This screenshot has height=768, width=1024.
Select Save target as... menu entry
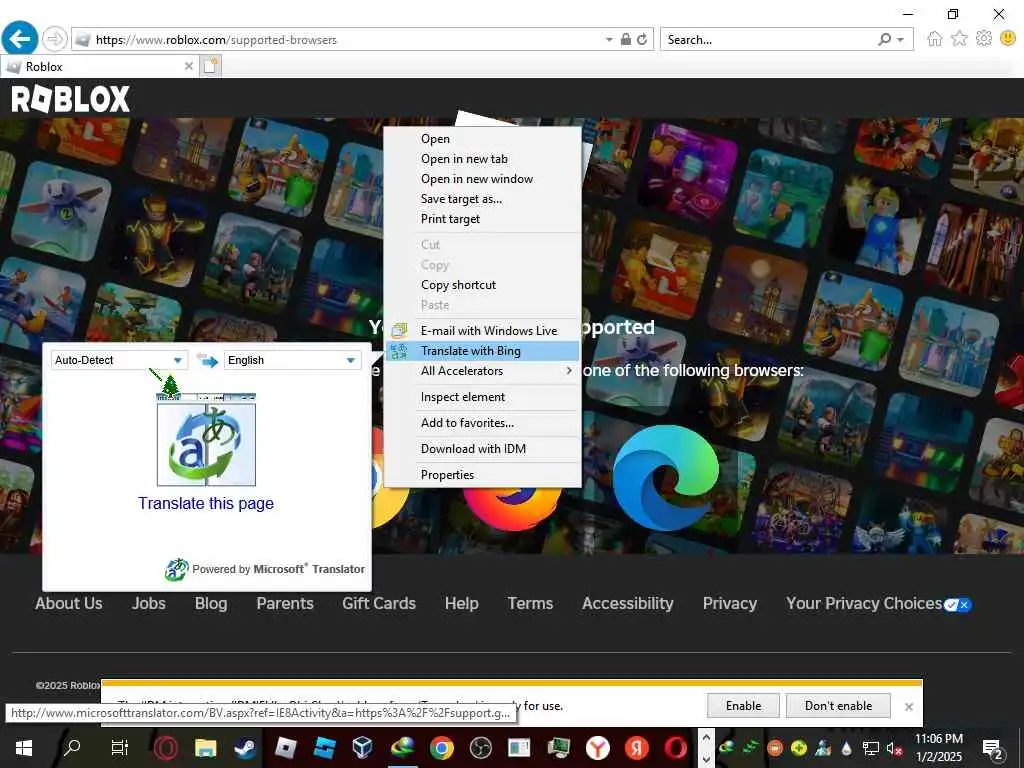click(482, 199)
